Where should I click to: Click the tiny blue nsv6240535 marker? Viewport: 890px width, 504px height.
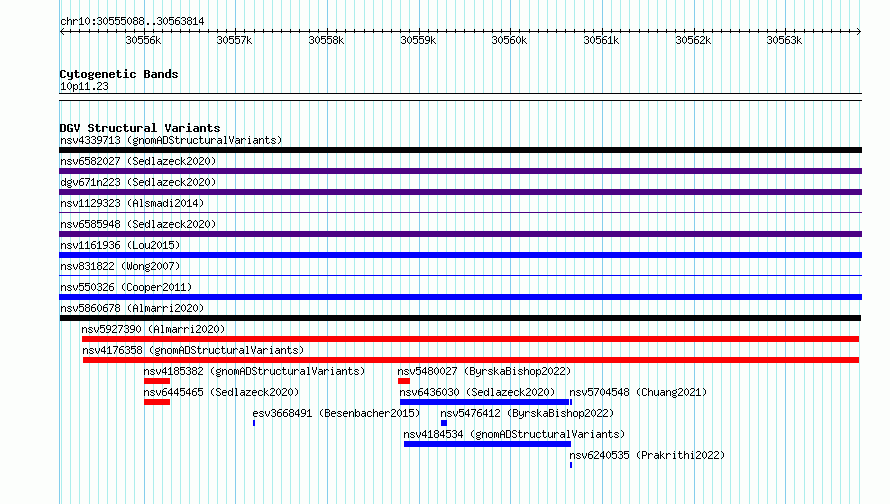click(571, 465)
